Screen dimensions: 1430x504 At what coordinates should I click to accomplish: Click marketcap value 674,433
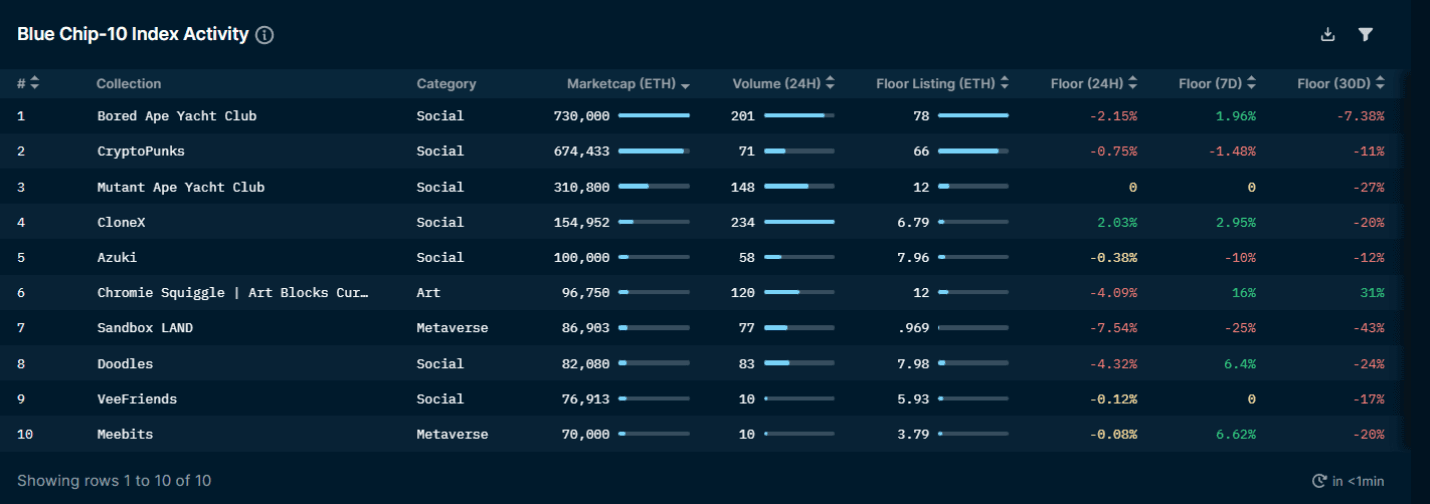(581, 151)
